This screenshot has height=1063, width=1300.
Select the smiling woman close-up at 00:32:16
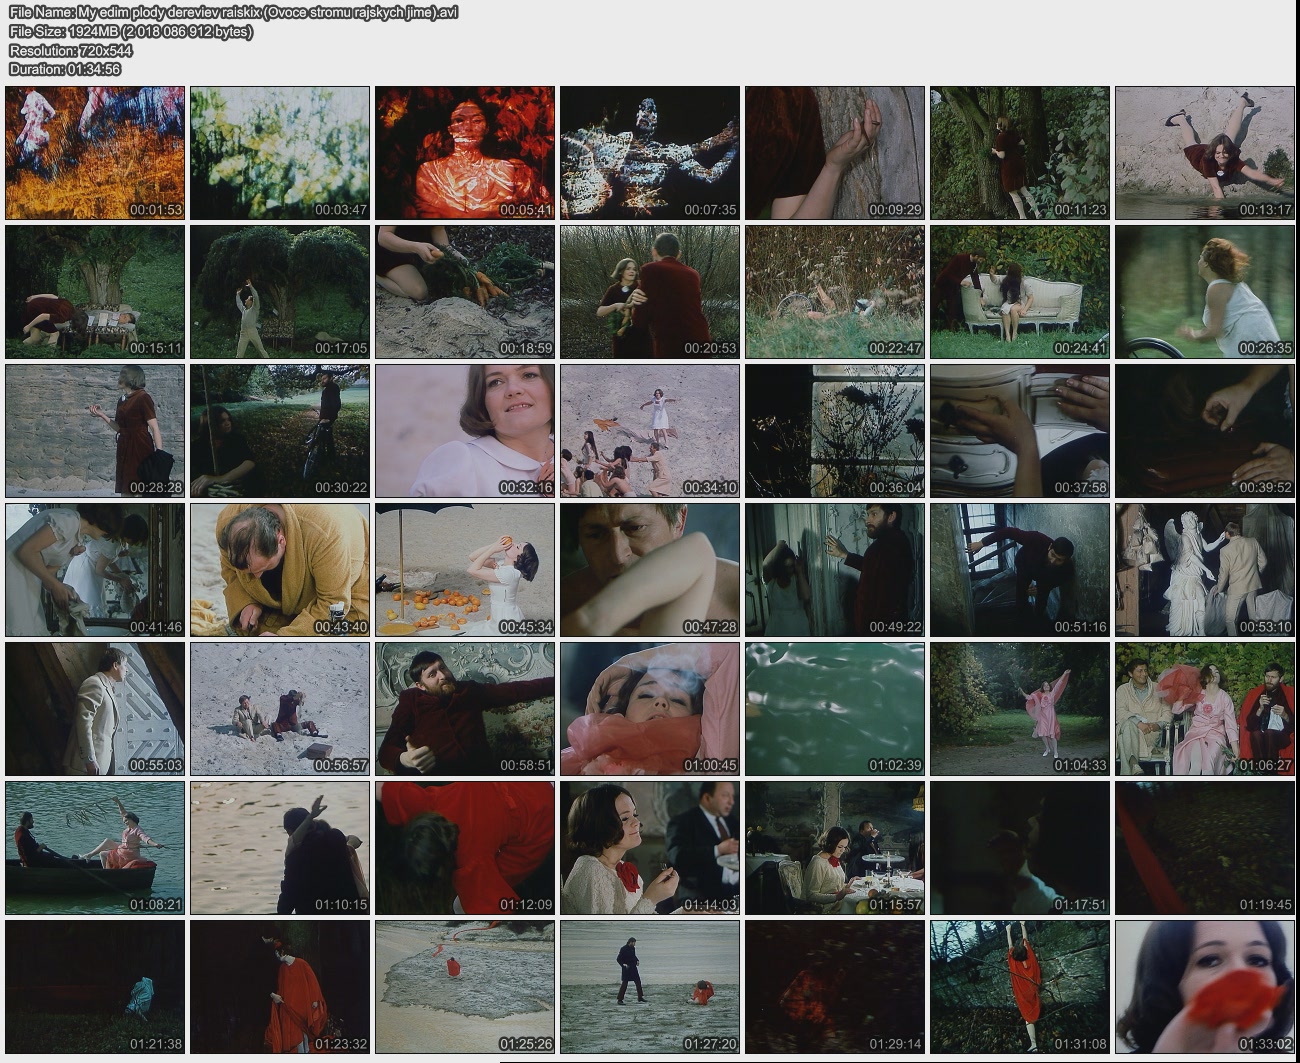pos(465,431)
